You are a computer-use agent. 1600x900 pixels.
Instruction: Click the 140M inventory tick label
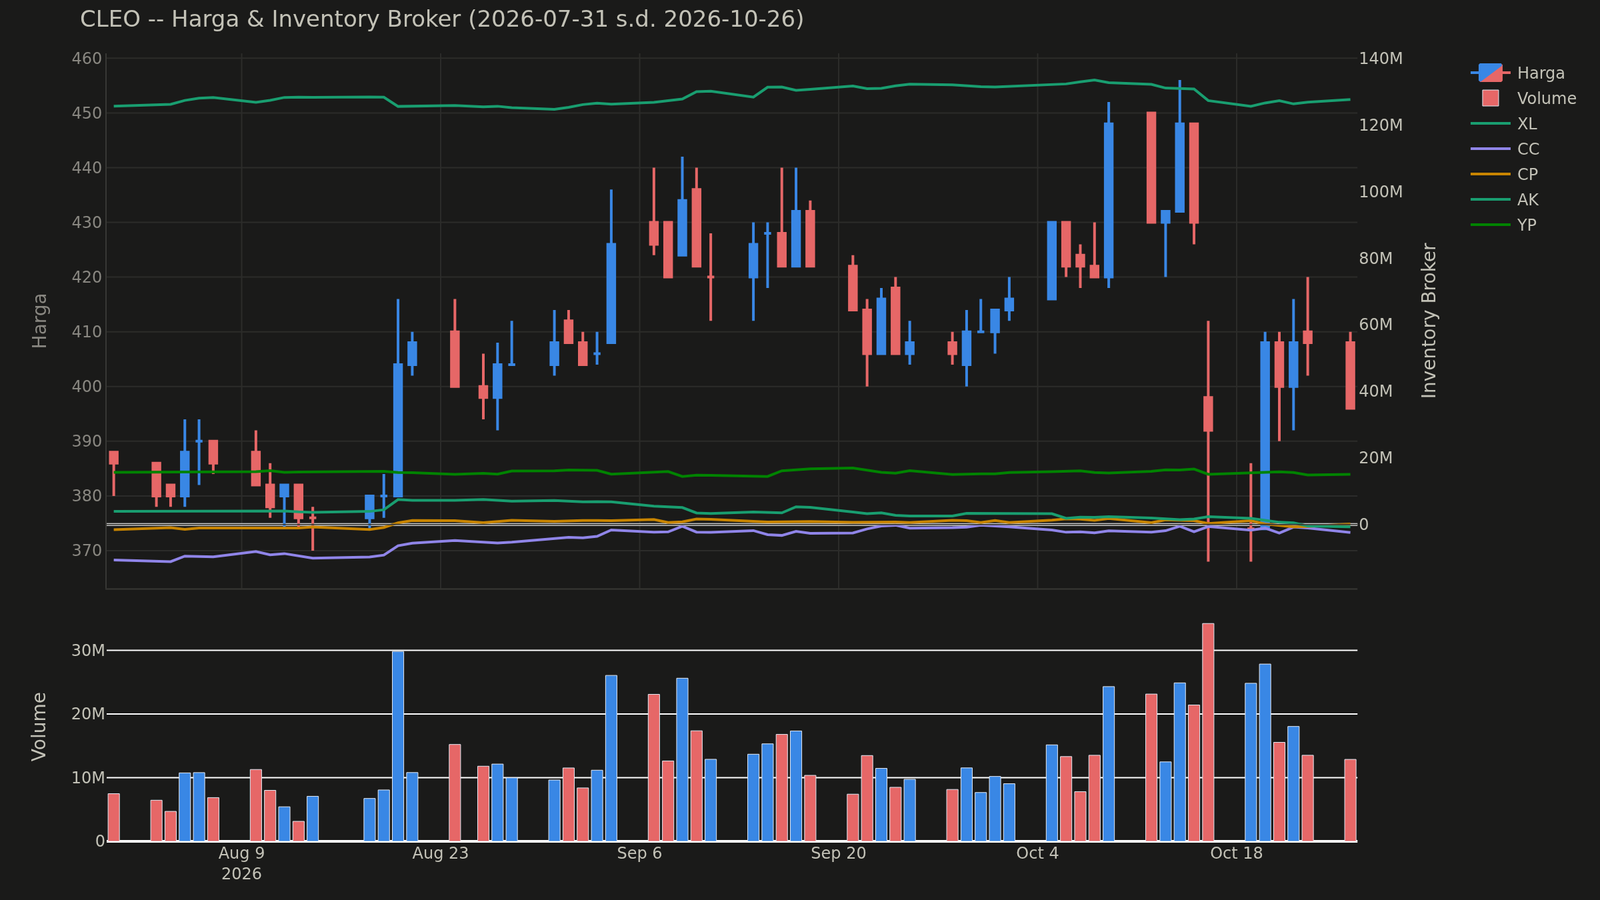pos(1381,59)
